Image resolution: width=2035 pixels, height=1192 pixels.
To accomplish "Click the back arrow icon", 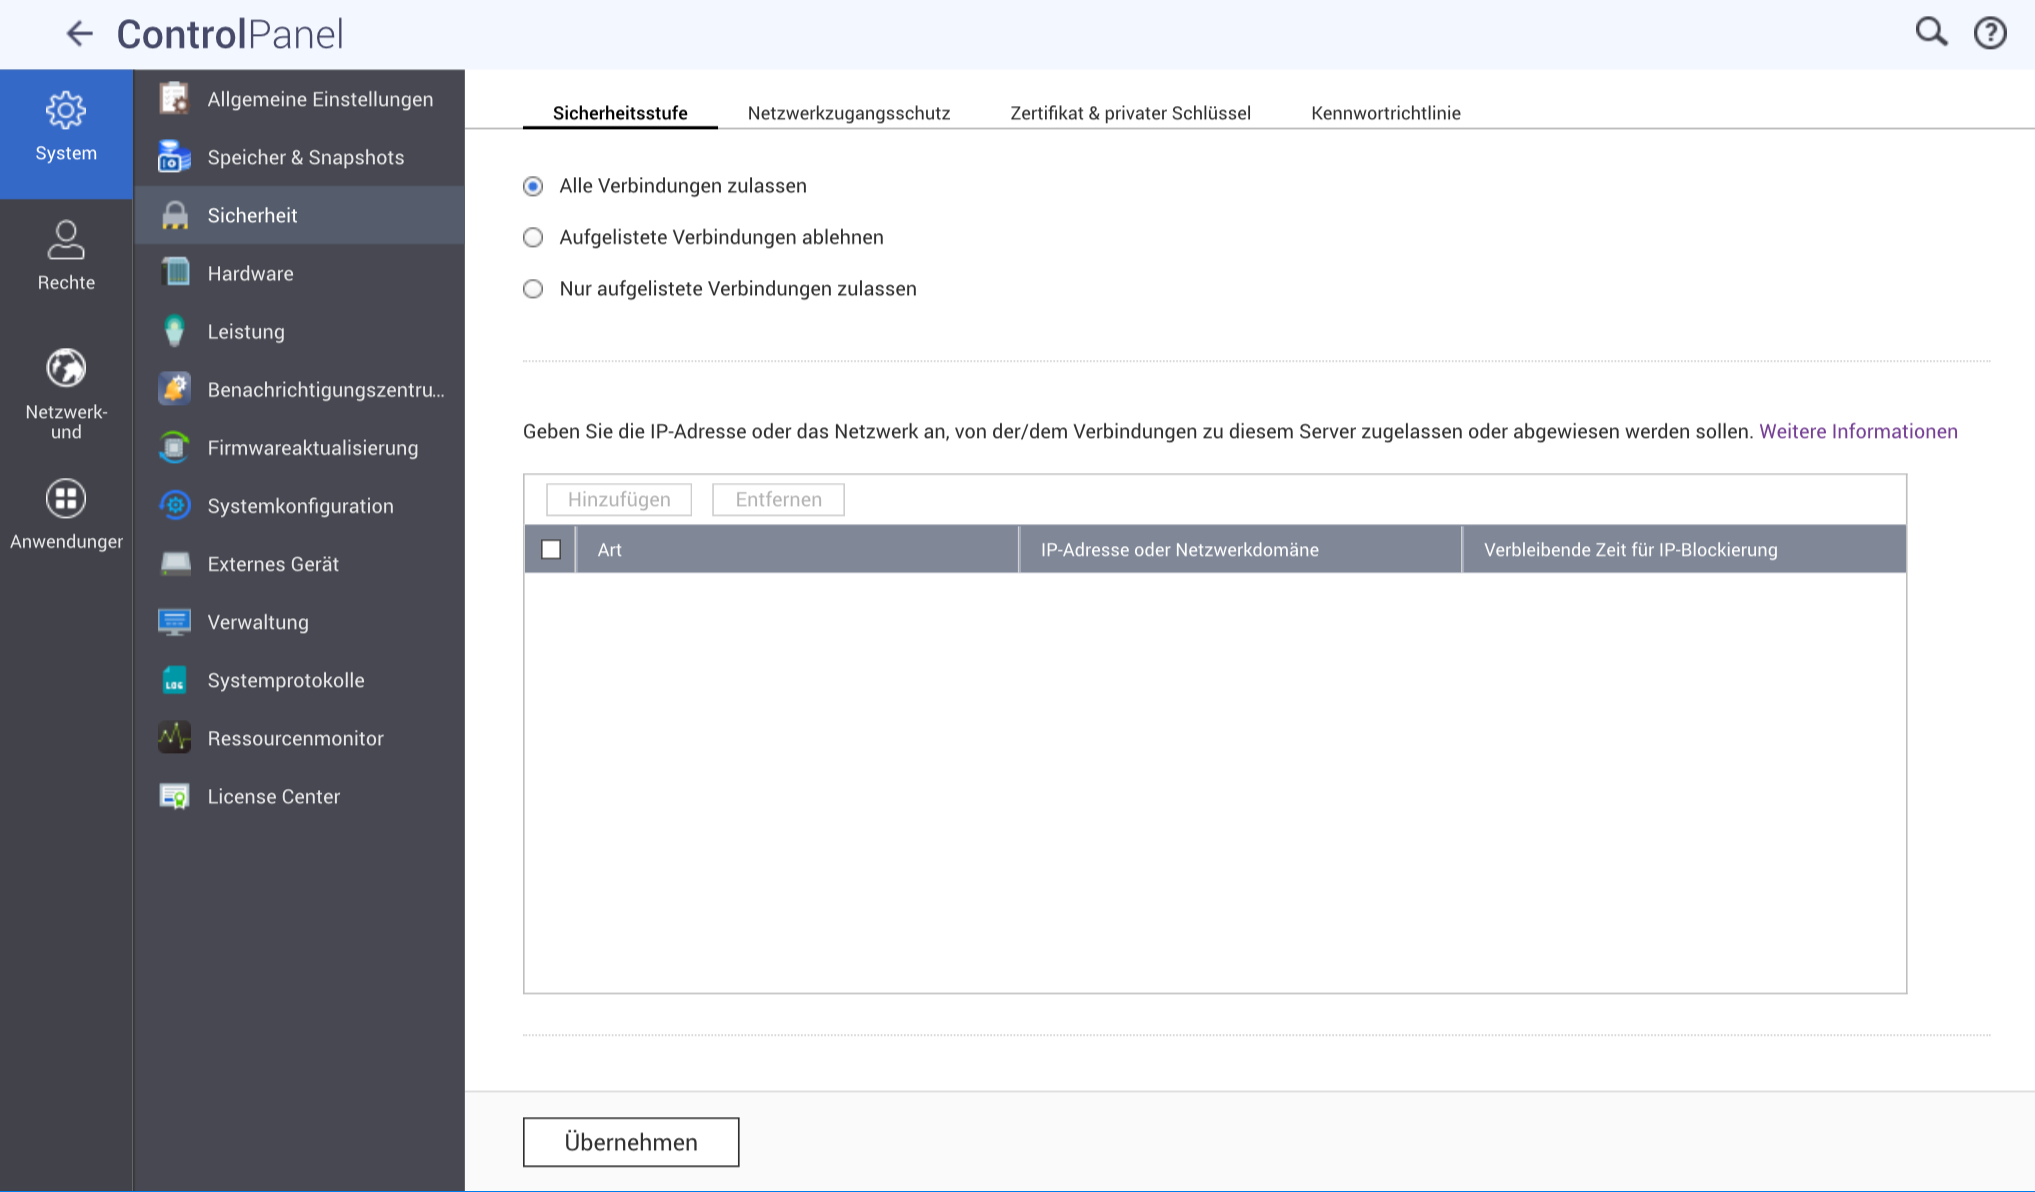I will 79,34.
